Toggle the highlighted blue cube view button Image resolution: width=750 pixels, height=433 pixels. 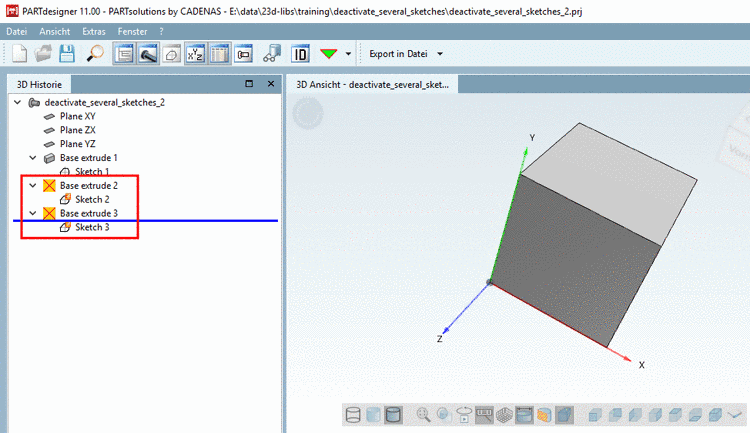click(x=564, y=415)
